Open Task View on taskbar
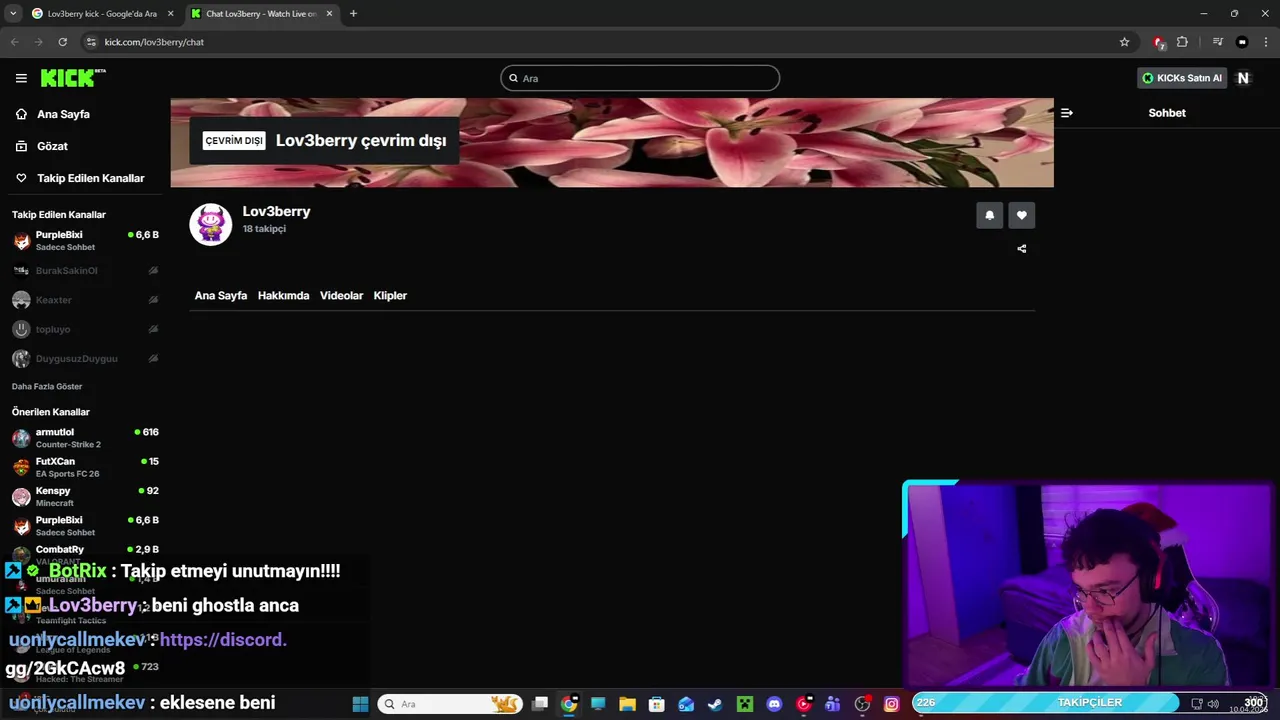 [540, 704]
